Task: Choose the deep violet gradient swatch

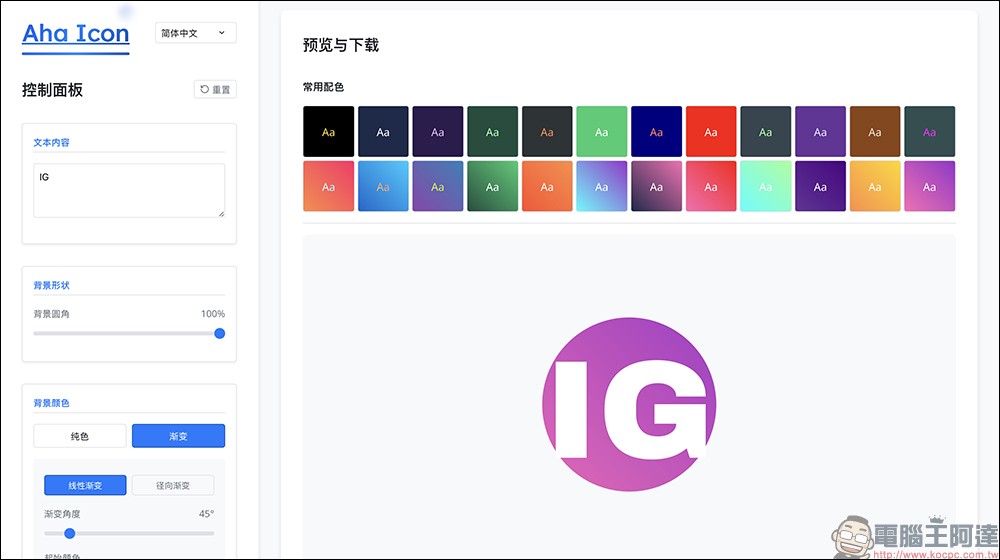Action: [820, 186]
